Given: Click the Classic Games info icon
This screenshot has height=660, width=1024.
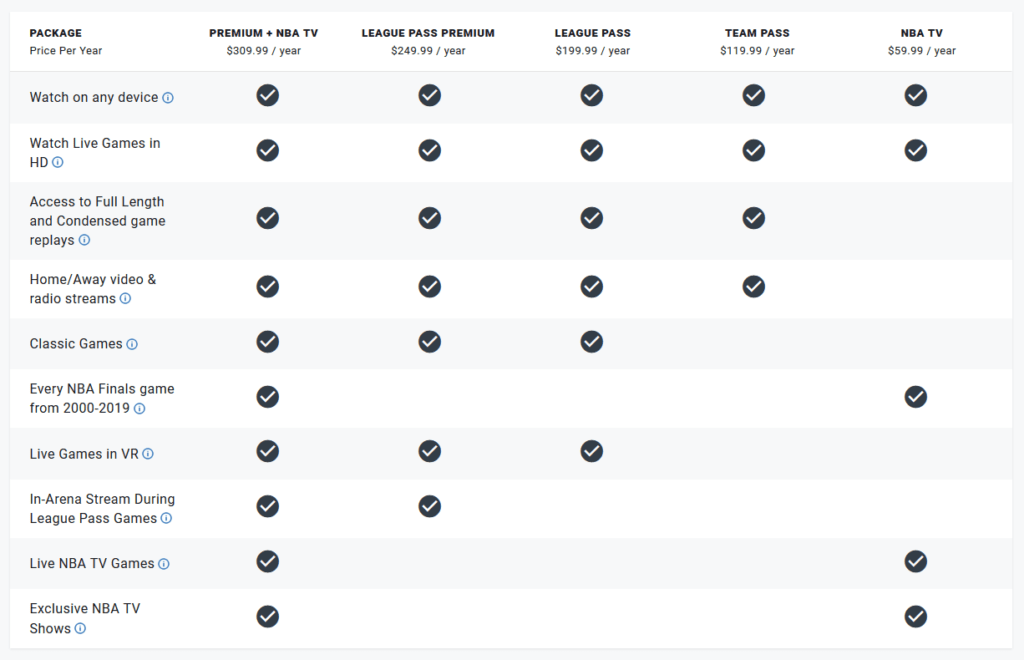Looking at the screenshot, I should click(132, 344).
